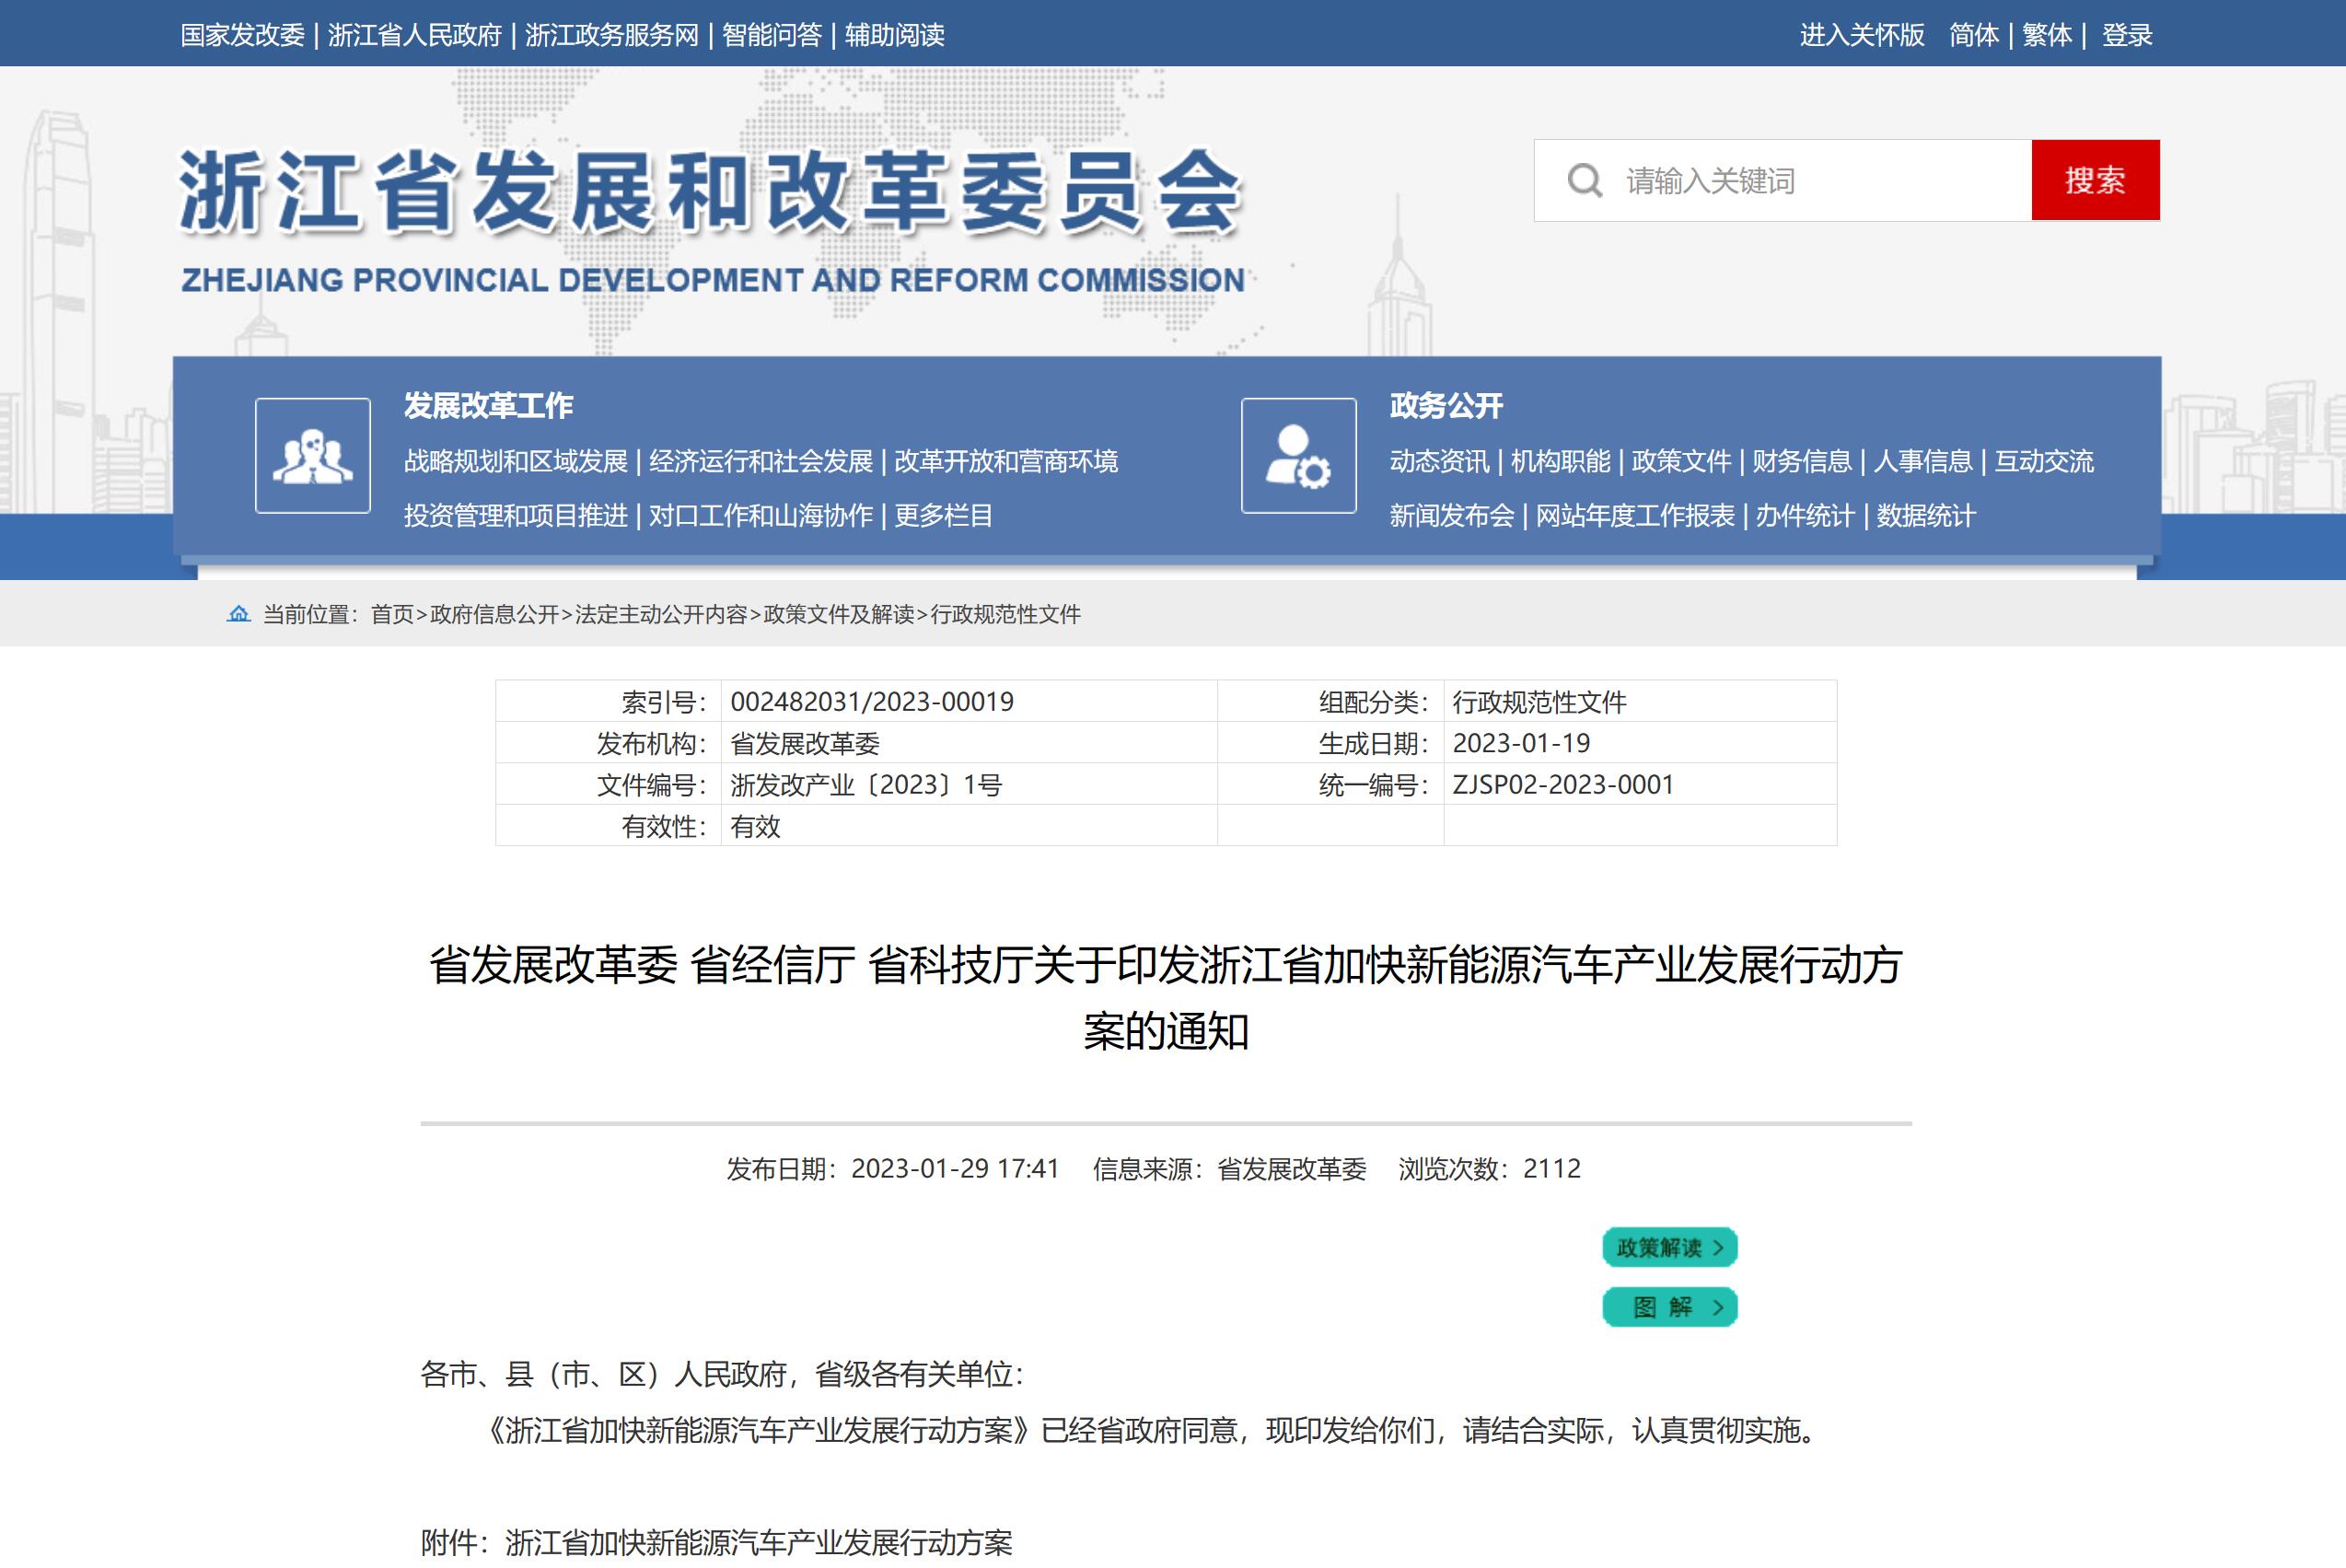Screen dimensions: 2346x1568
Task: Open 战略规划和区域发展 menu item
Action: click(x=516, y=461)
